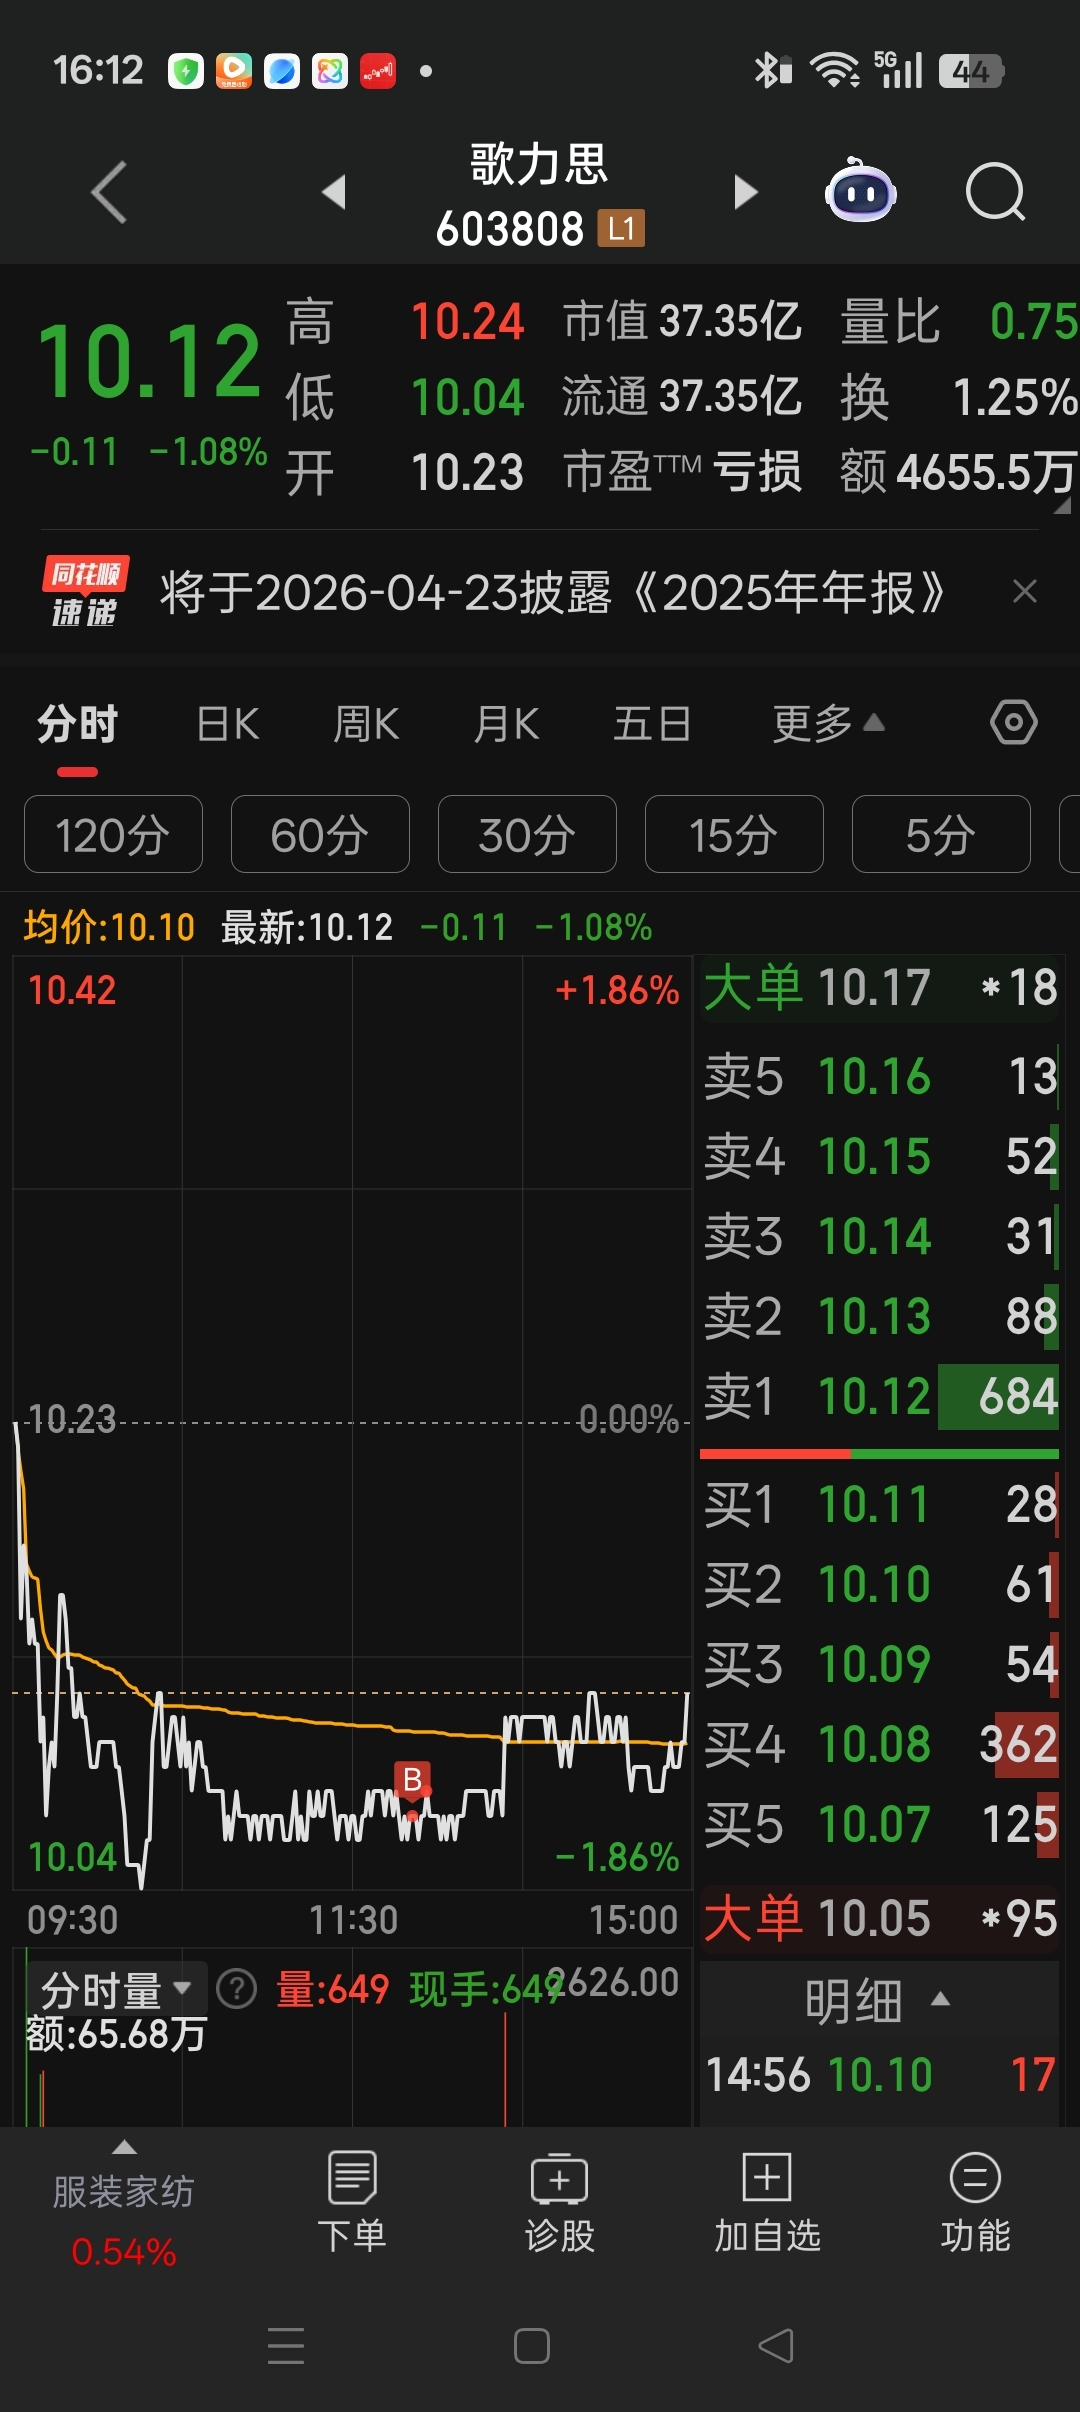Tap 均价:10.10 average price label

(x=109, y=927)
